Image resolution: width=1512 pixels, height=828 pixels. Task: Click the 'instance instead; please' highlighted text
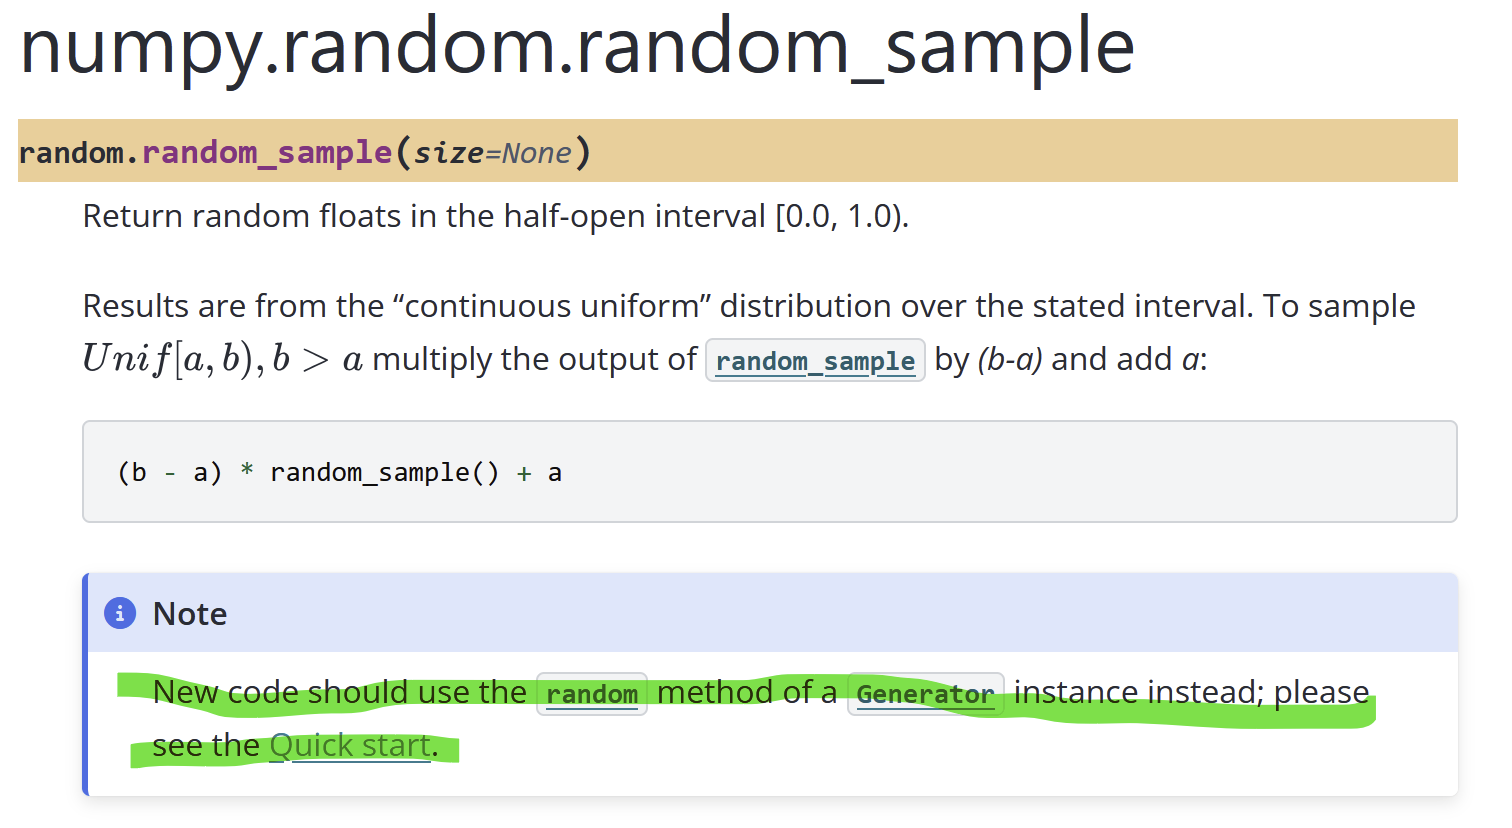(1191, 692)
